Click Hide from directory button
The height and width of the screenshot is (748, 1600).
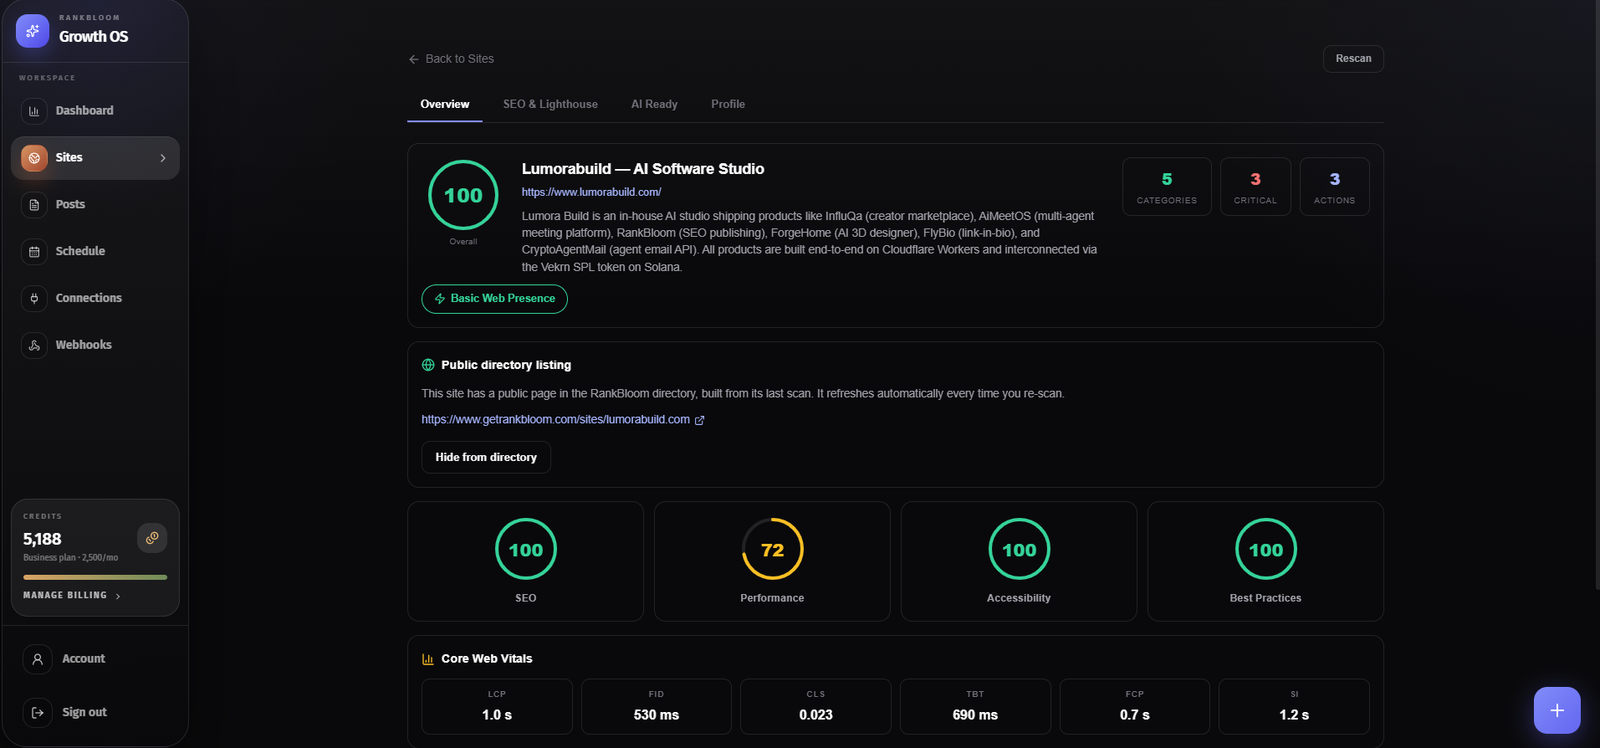coord(486,457)
